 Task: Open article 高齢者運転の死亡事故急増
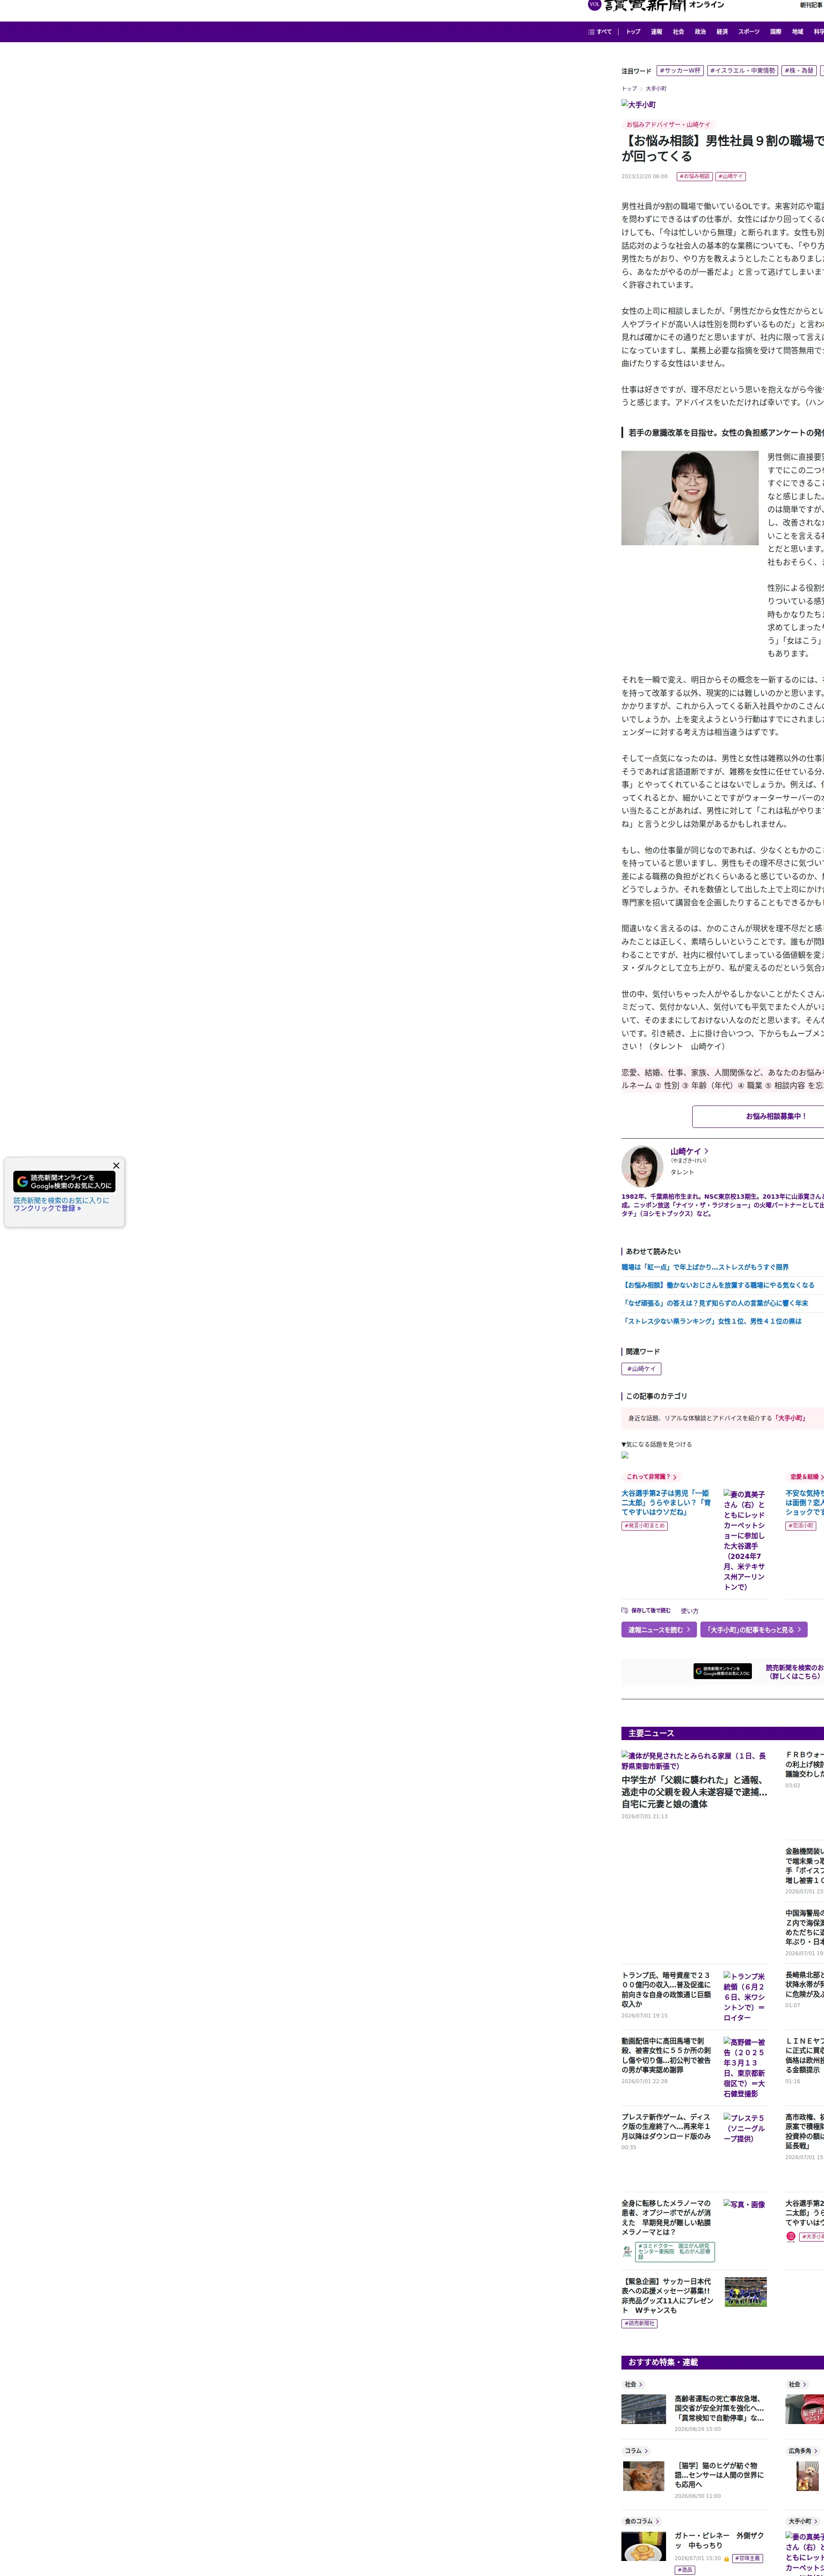(x=719, y=2409)
